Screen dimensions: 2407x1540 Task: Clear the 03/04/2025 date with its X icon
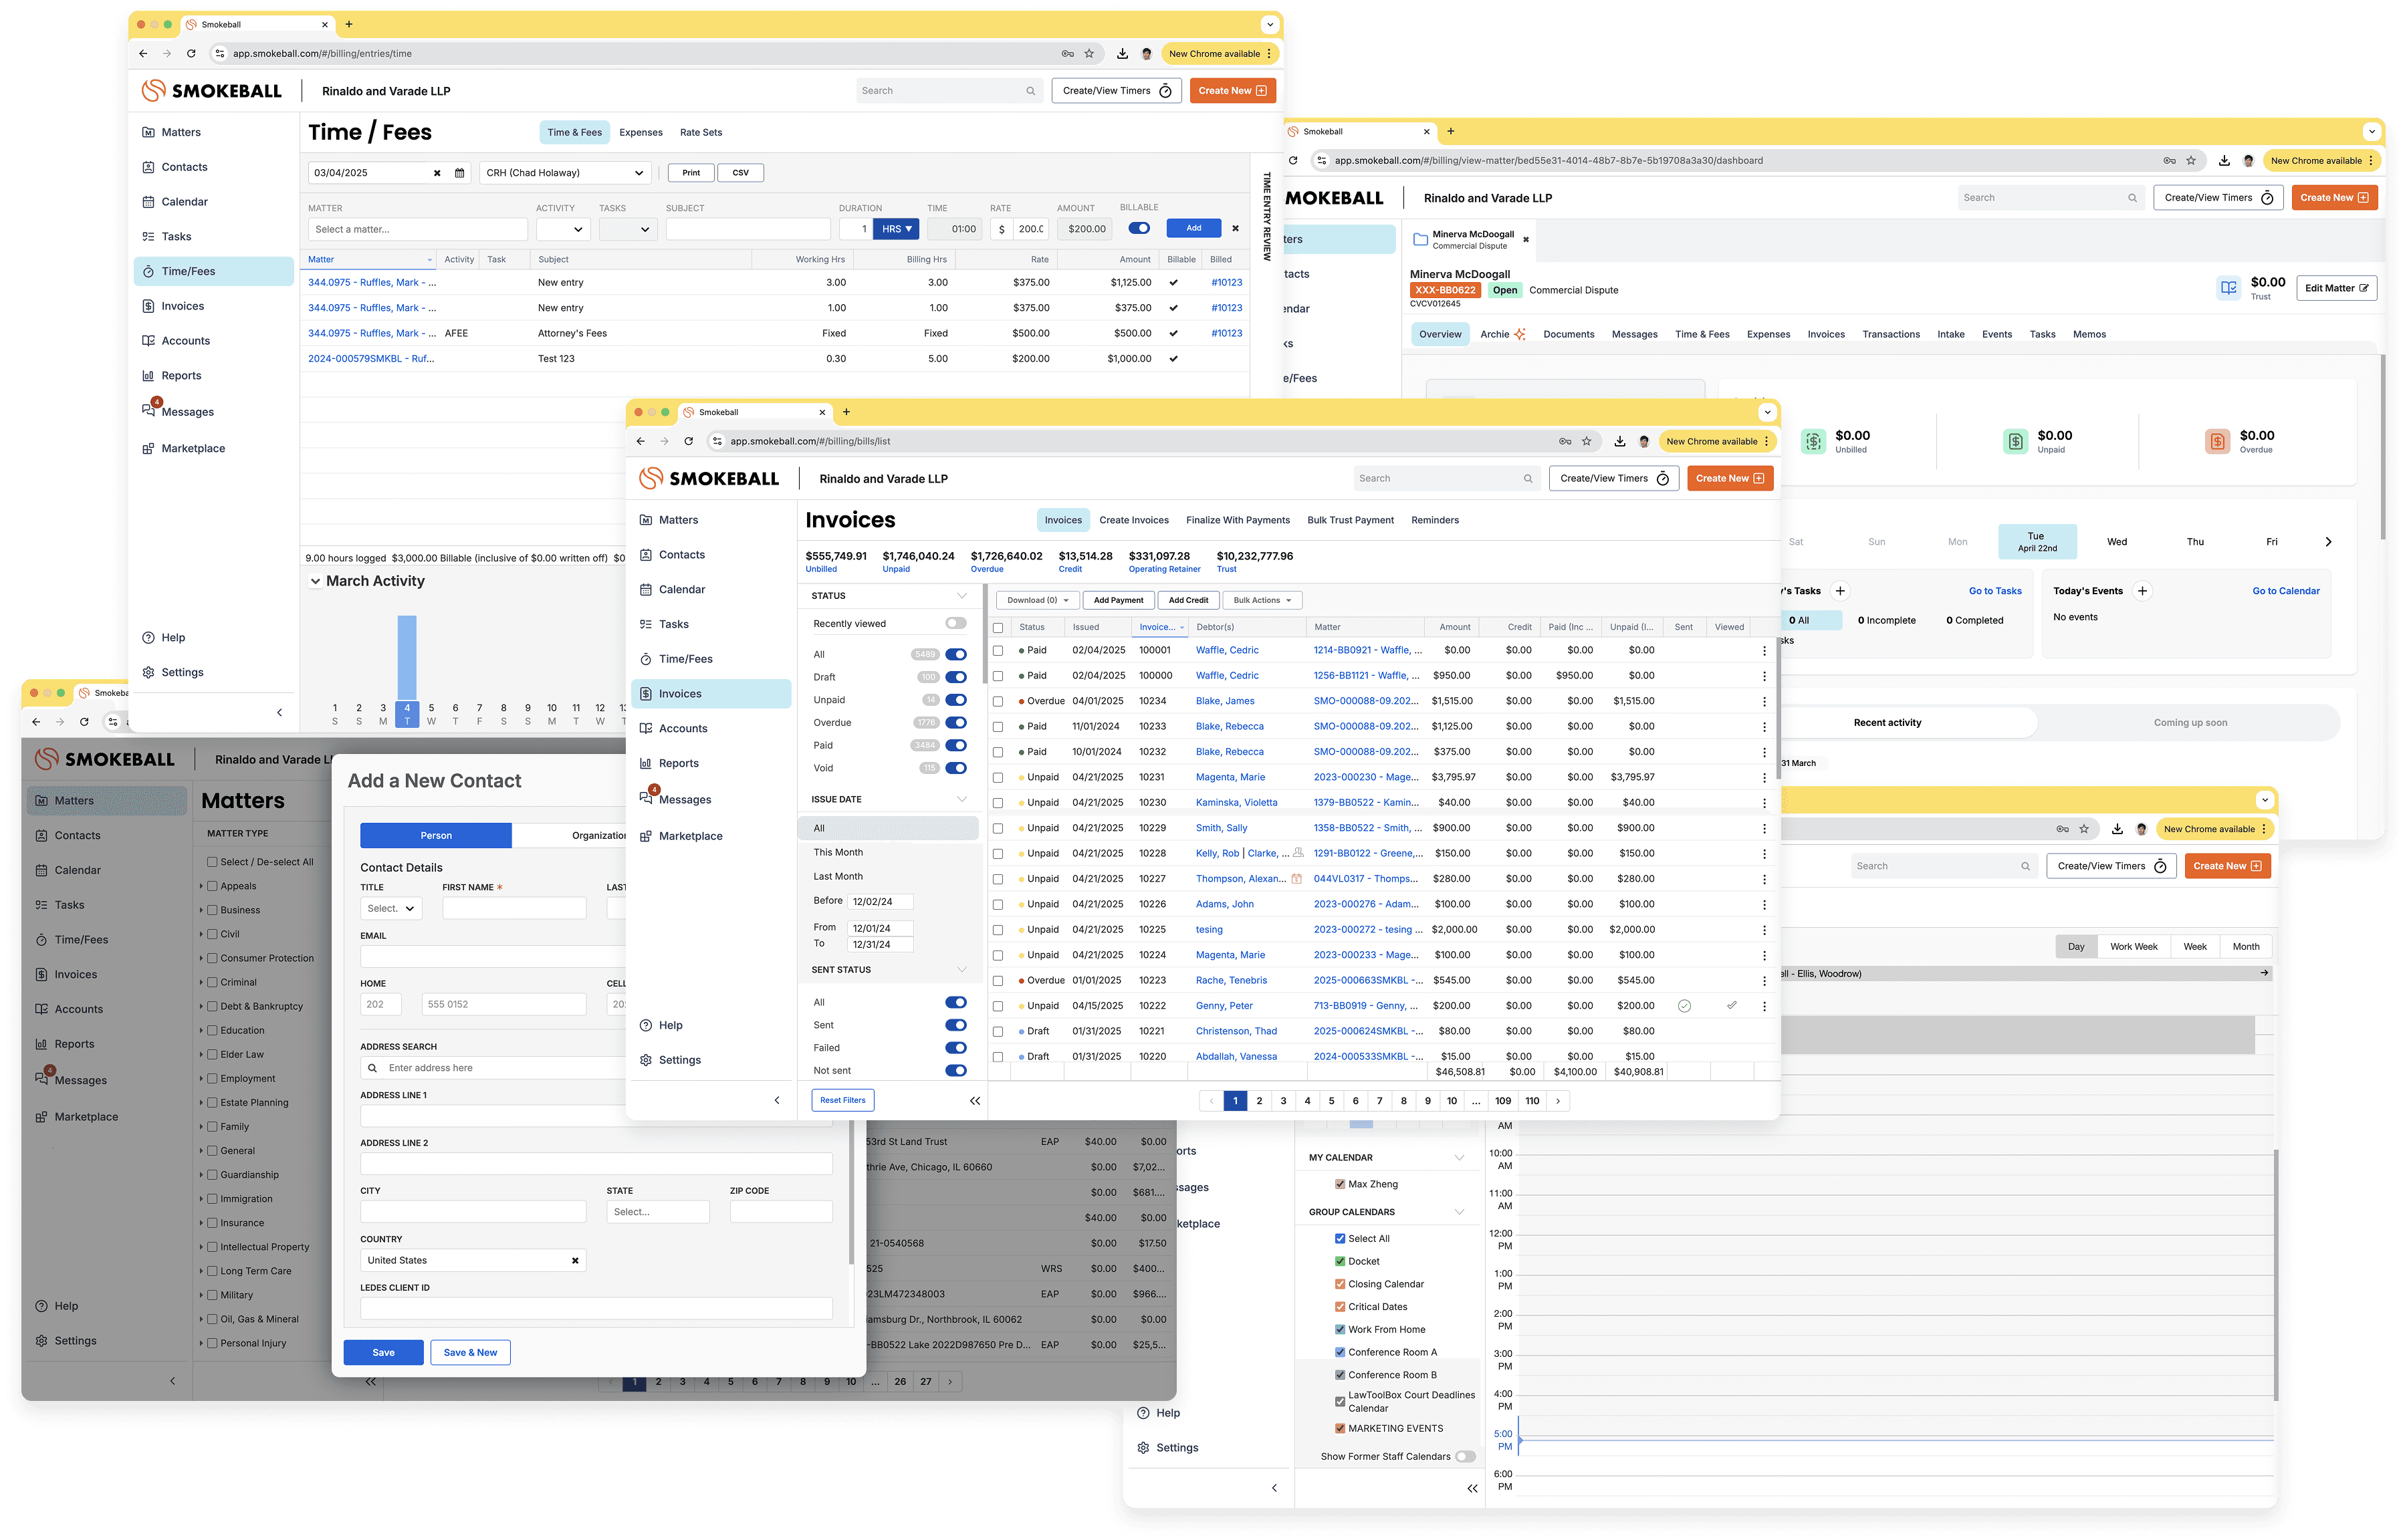click(x=437, y=173)
